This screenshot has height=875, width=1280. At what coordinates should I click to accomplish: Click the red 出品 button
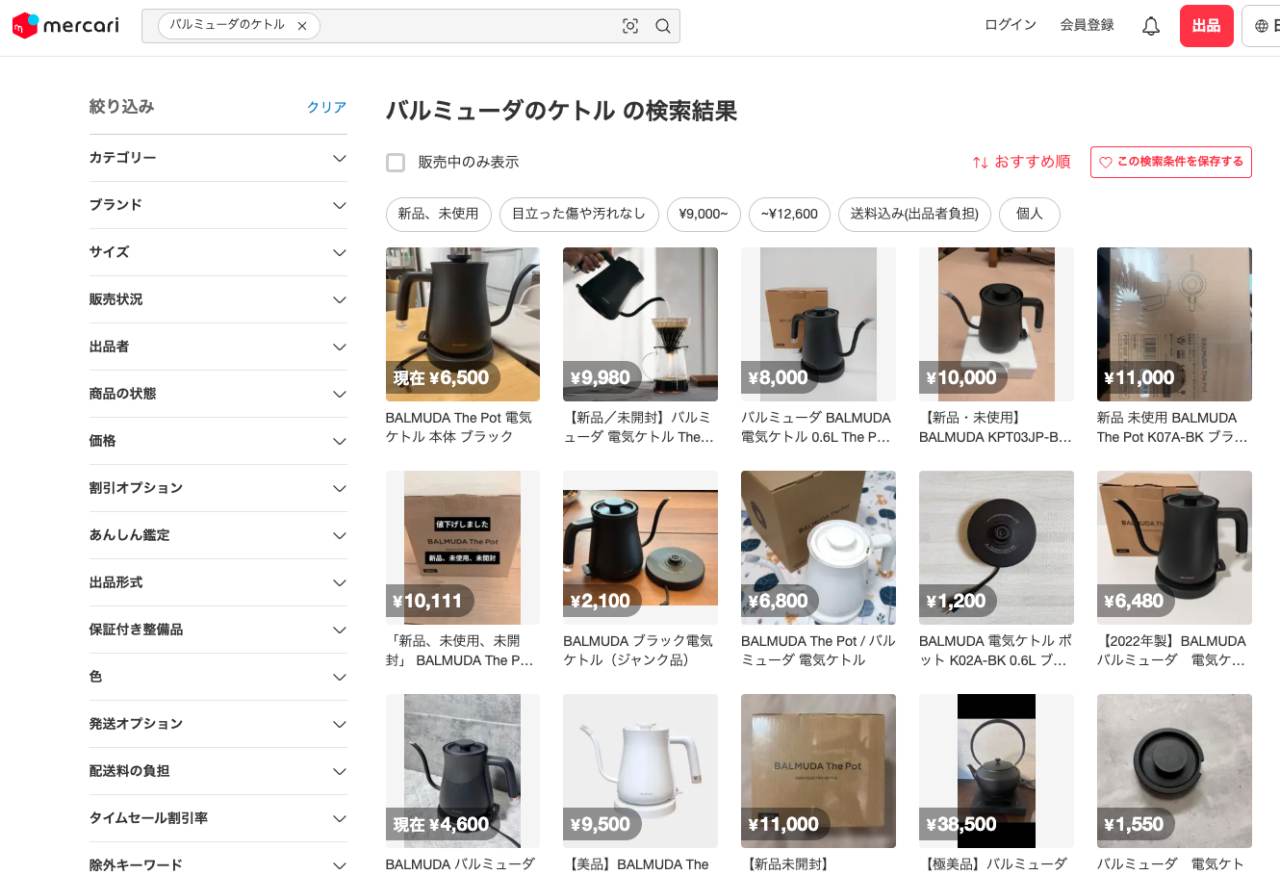coord(1206,26)
